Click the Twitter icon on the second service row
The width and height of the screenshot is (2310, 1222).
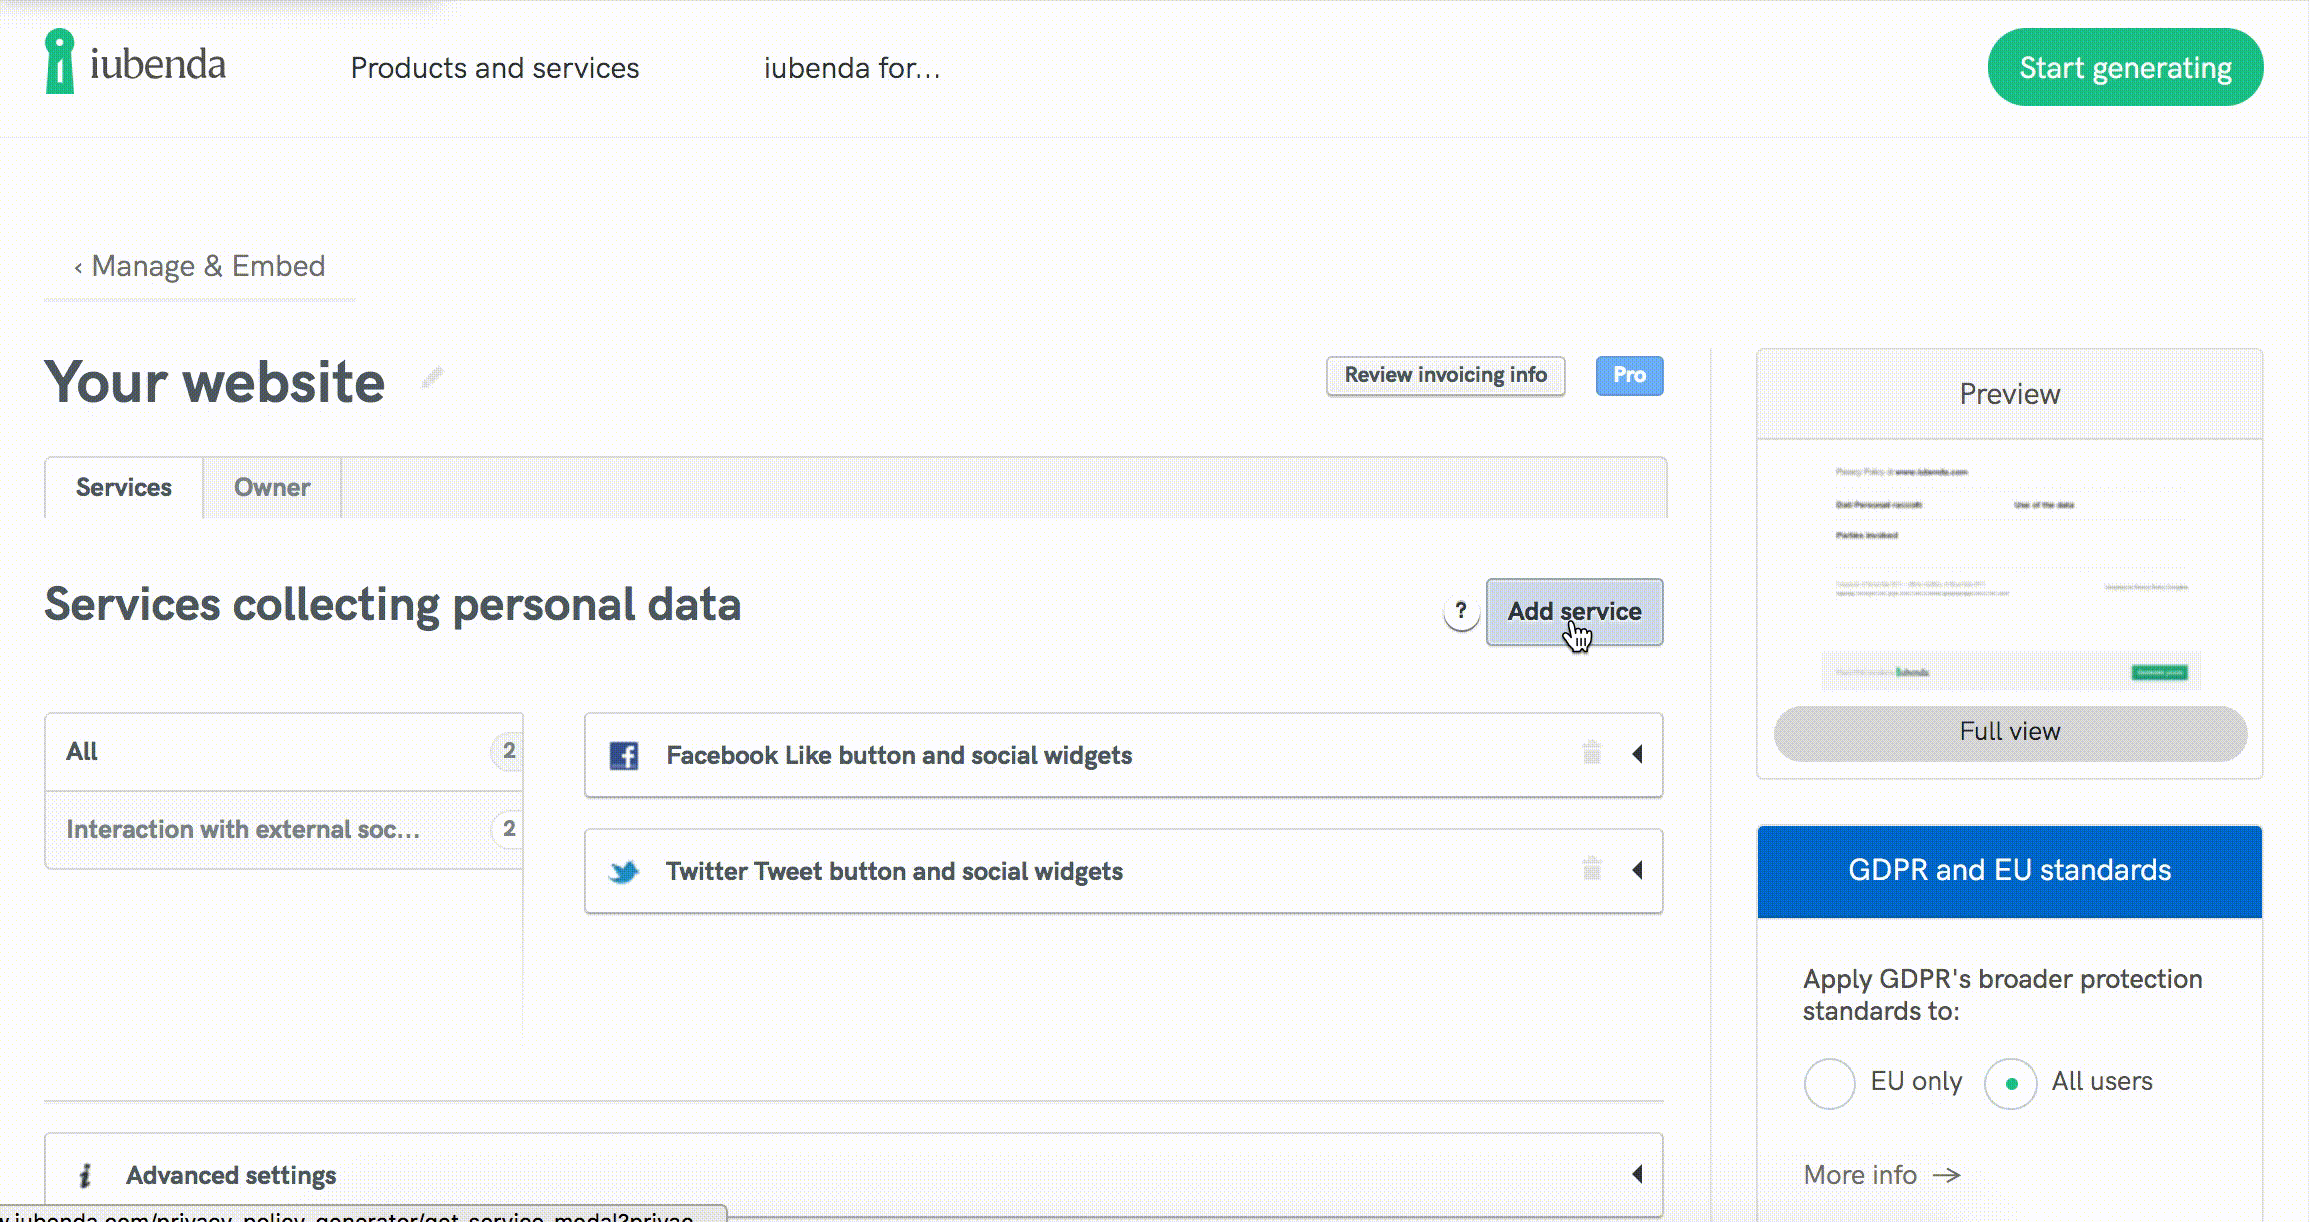tap(625, 871)
